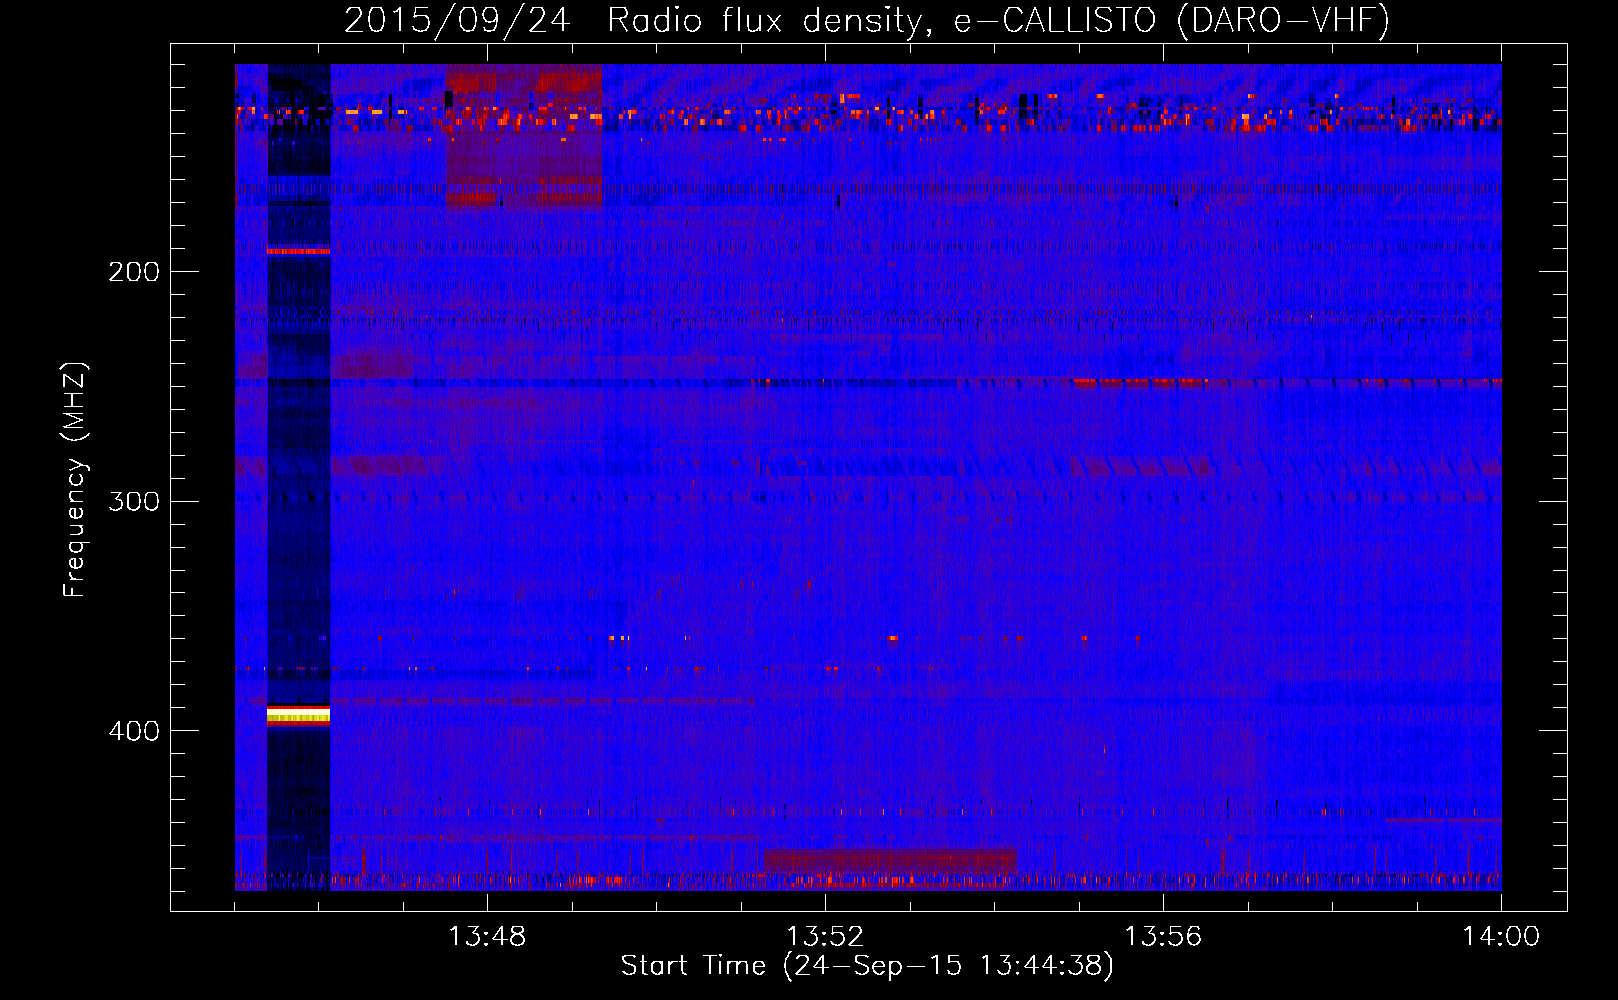Click the short red line just above 200 MHz
Viewport: 1618px width, 1000px height.
298,251
